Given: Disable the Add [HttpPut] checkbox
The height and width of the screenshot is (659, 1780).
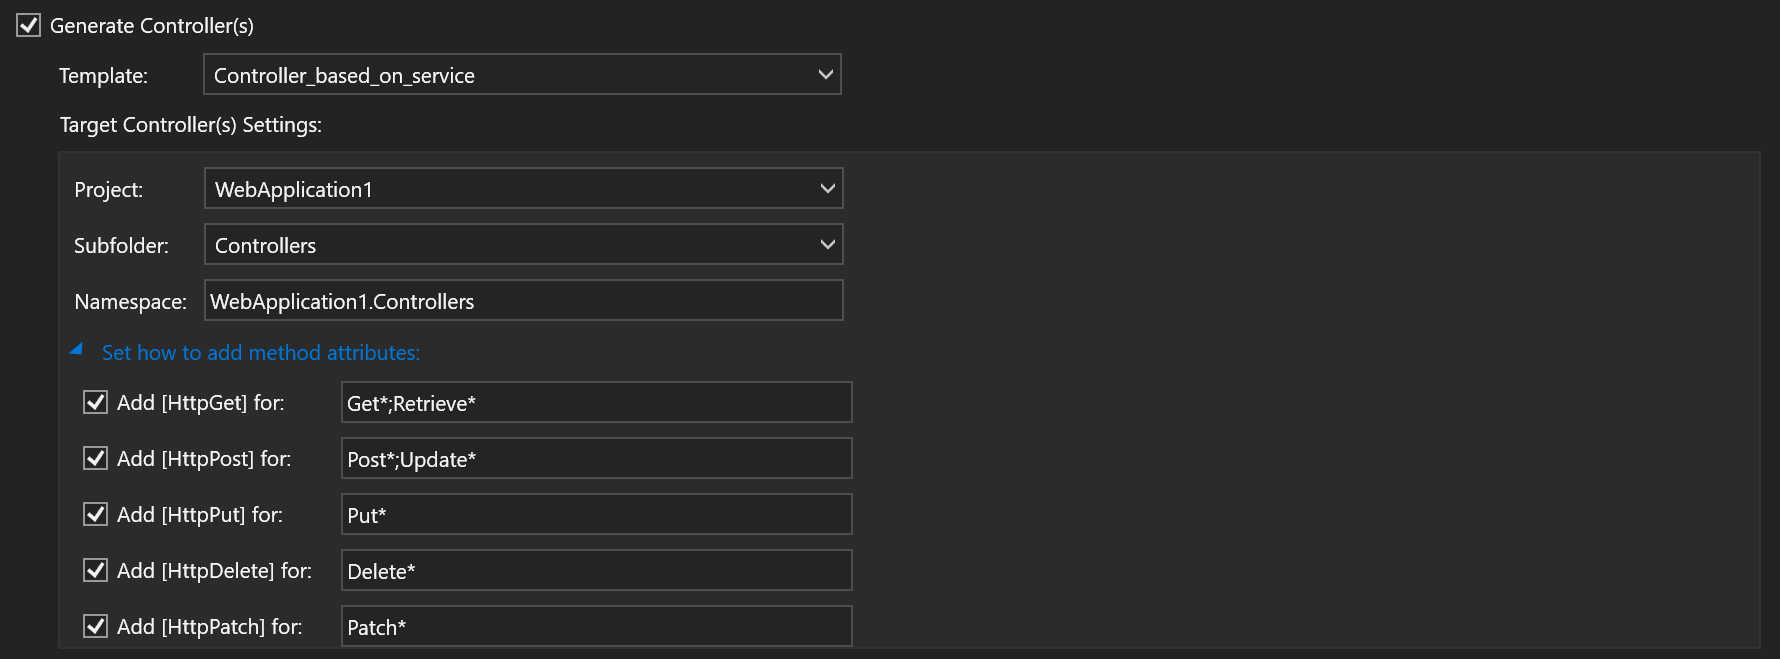Looking at the screenshot, I should point(95,515).
